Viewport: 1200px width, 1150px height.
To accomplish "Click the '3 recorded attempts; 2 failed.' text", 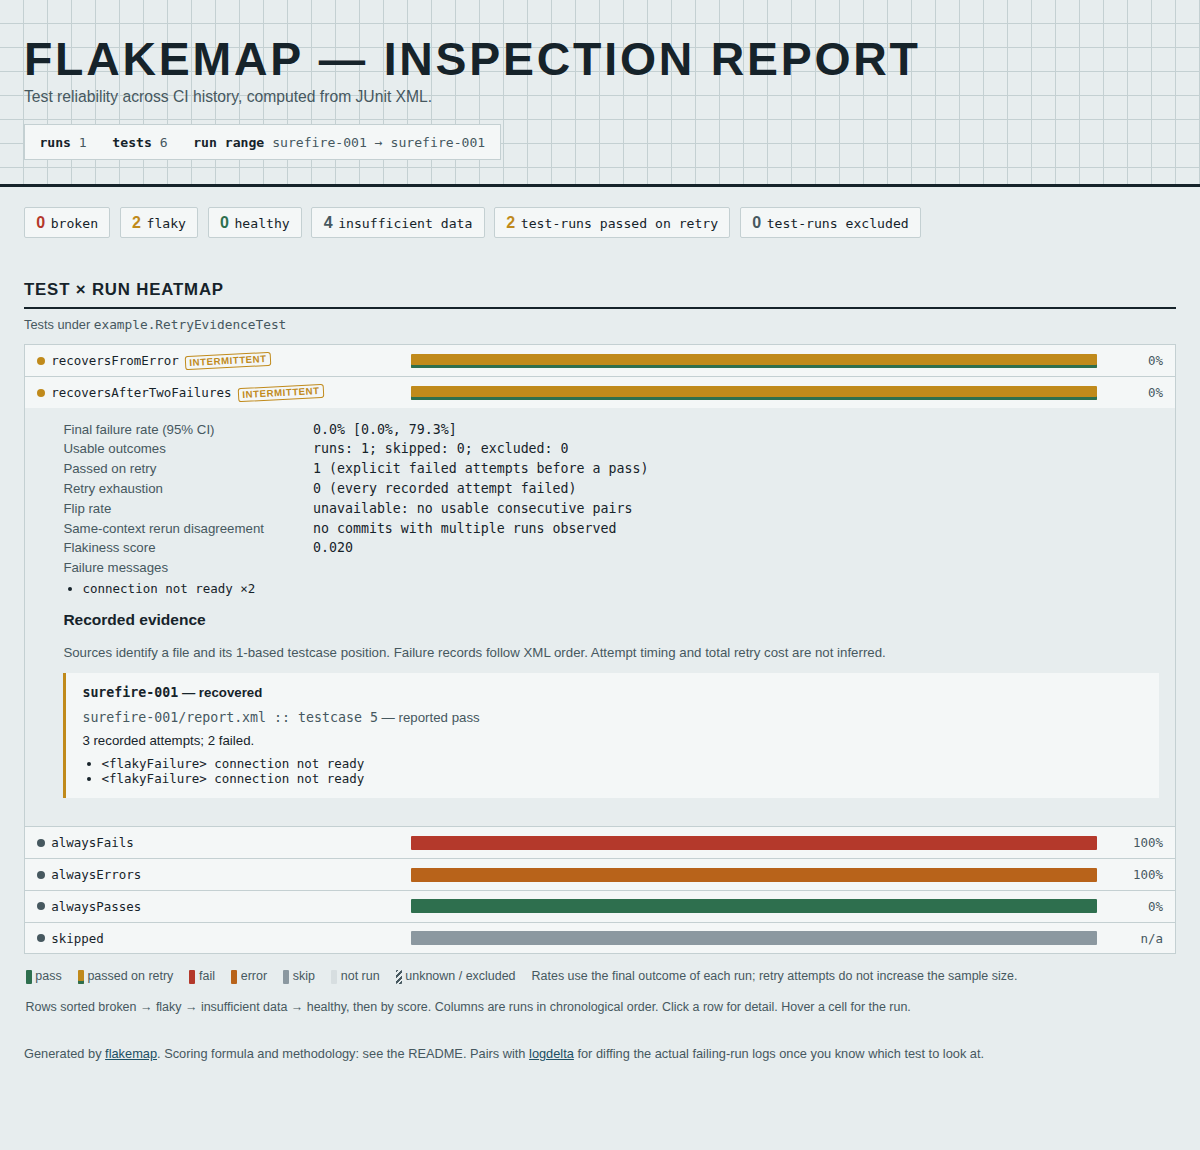I will pyautogui.click(x=168, y=741).
